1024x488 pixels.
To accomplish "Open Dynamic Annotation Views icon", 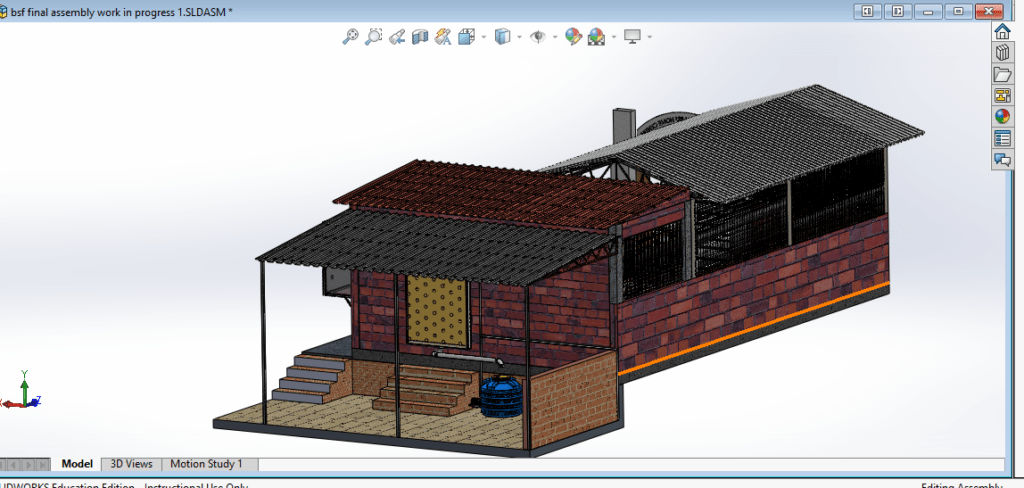I will point(443,37).
